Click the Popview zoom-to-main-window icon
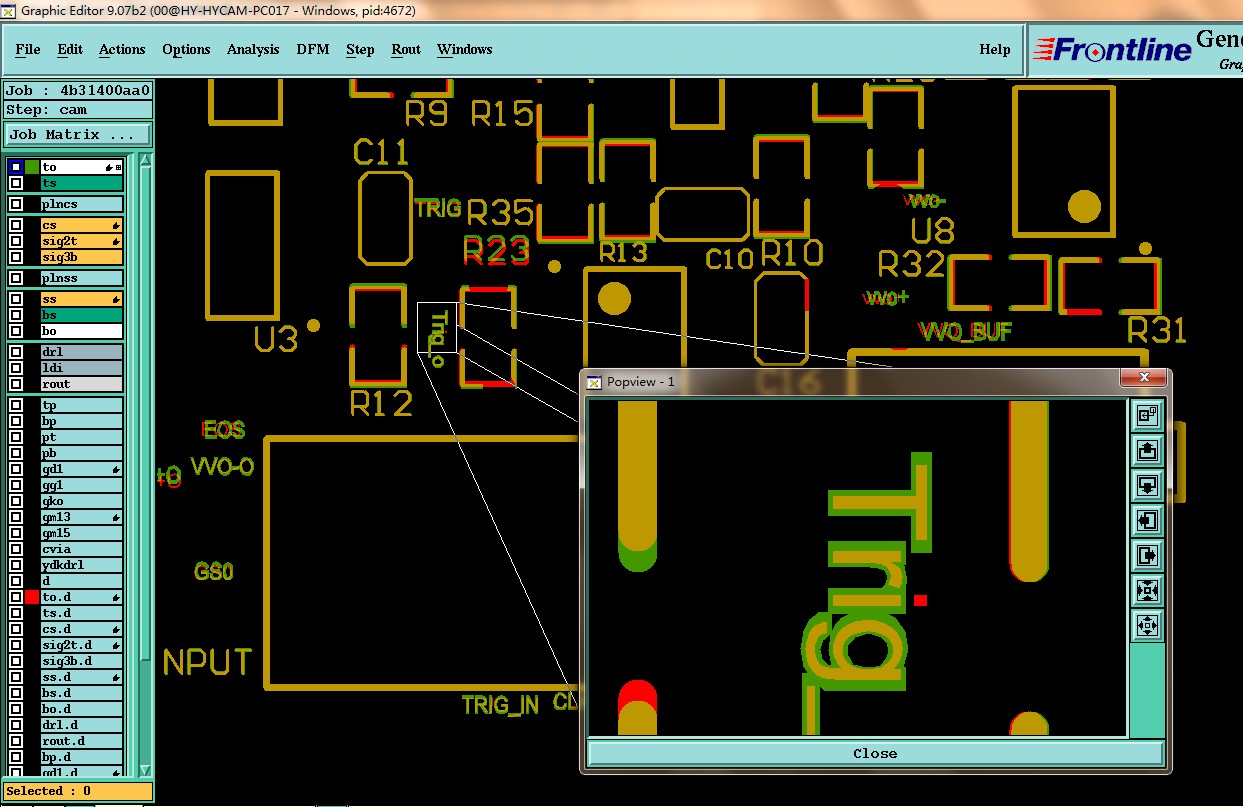The width and height of the screenshot is (1243, 807). (x=1147, y=416)
